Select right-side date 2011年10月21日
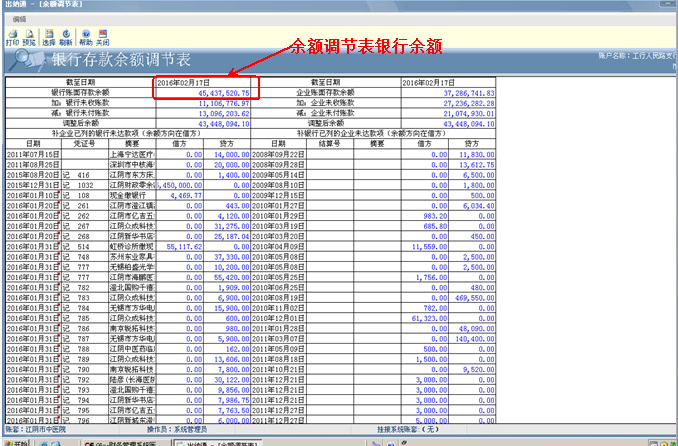 click(x=278, y=369)
